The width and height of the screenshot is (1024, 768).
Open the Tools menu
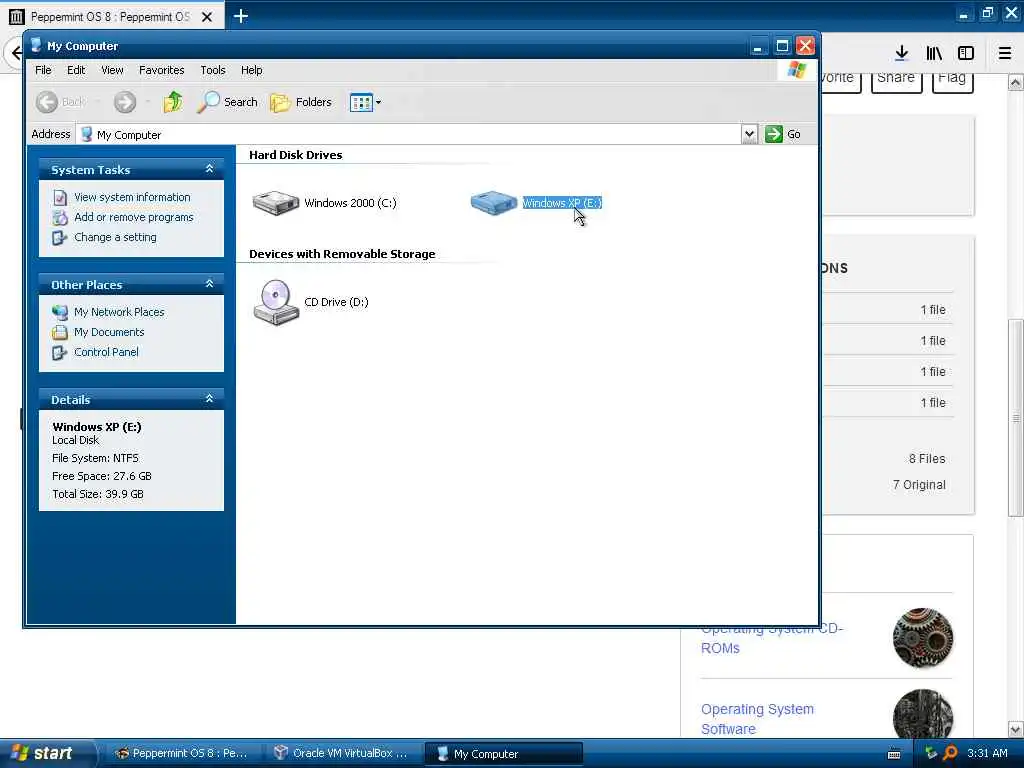[213, 70]
